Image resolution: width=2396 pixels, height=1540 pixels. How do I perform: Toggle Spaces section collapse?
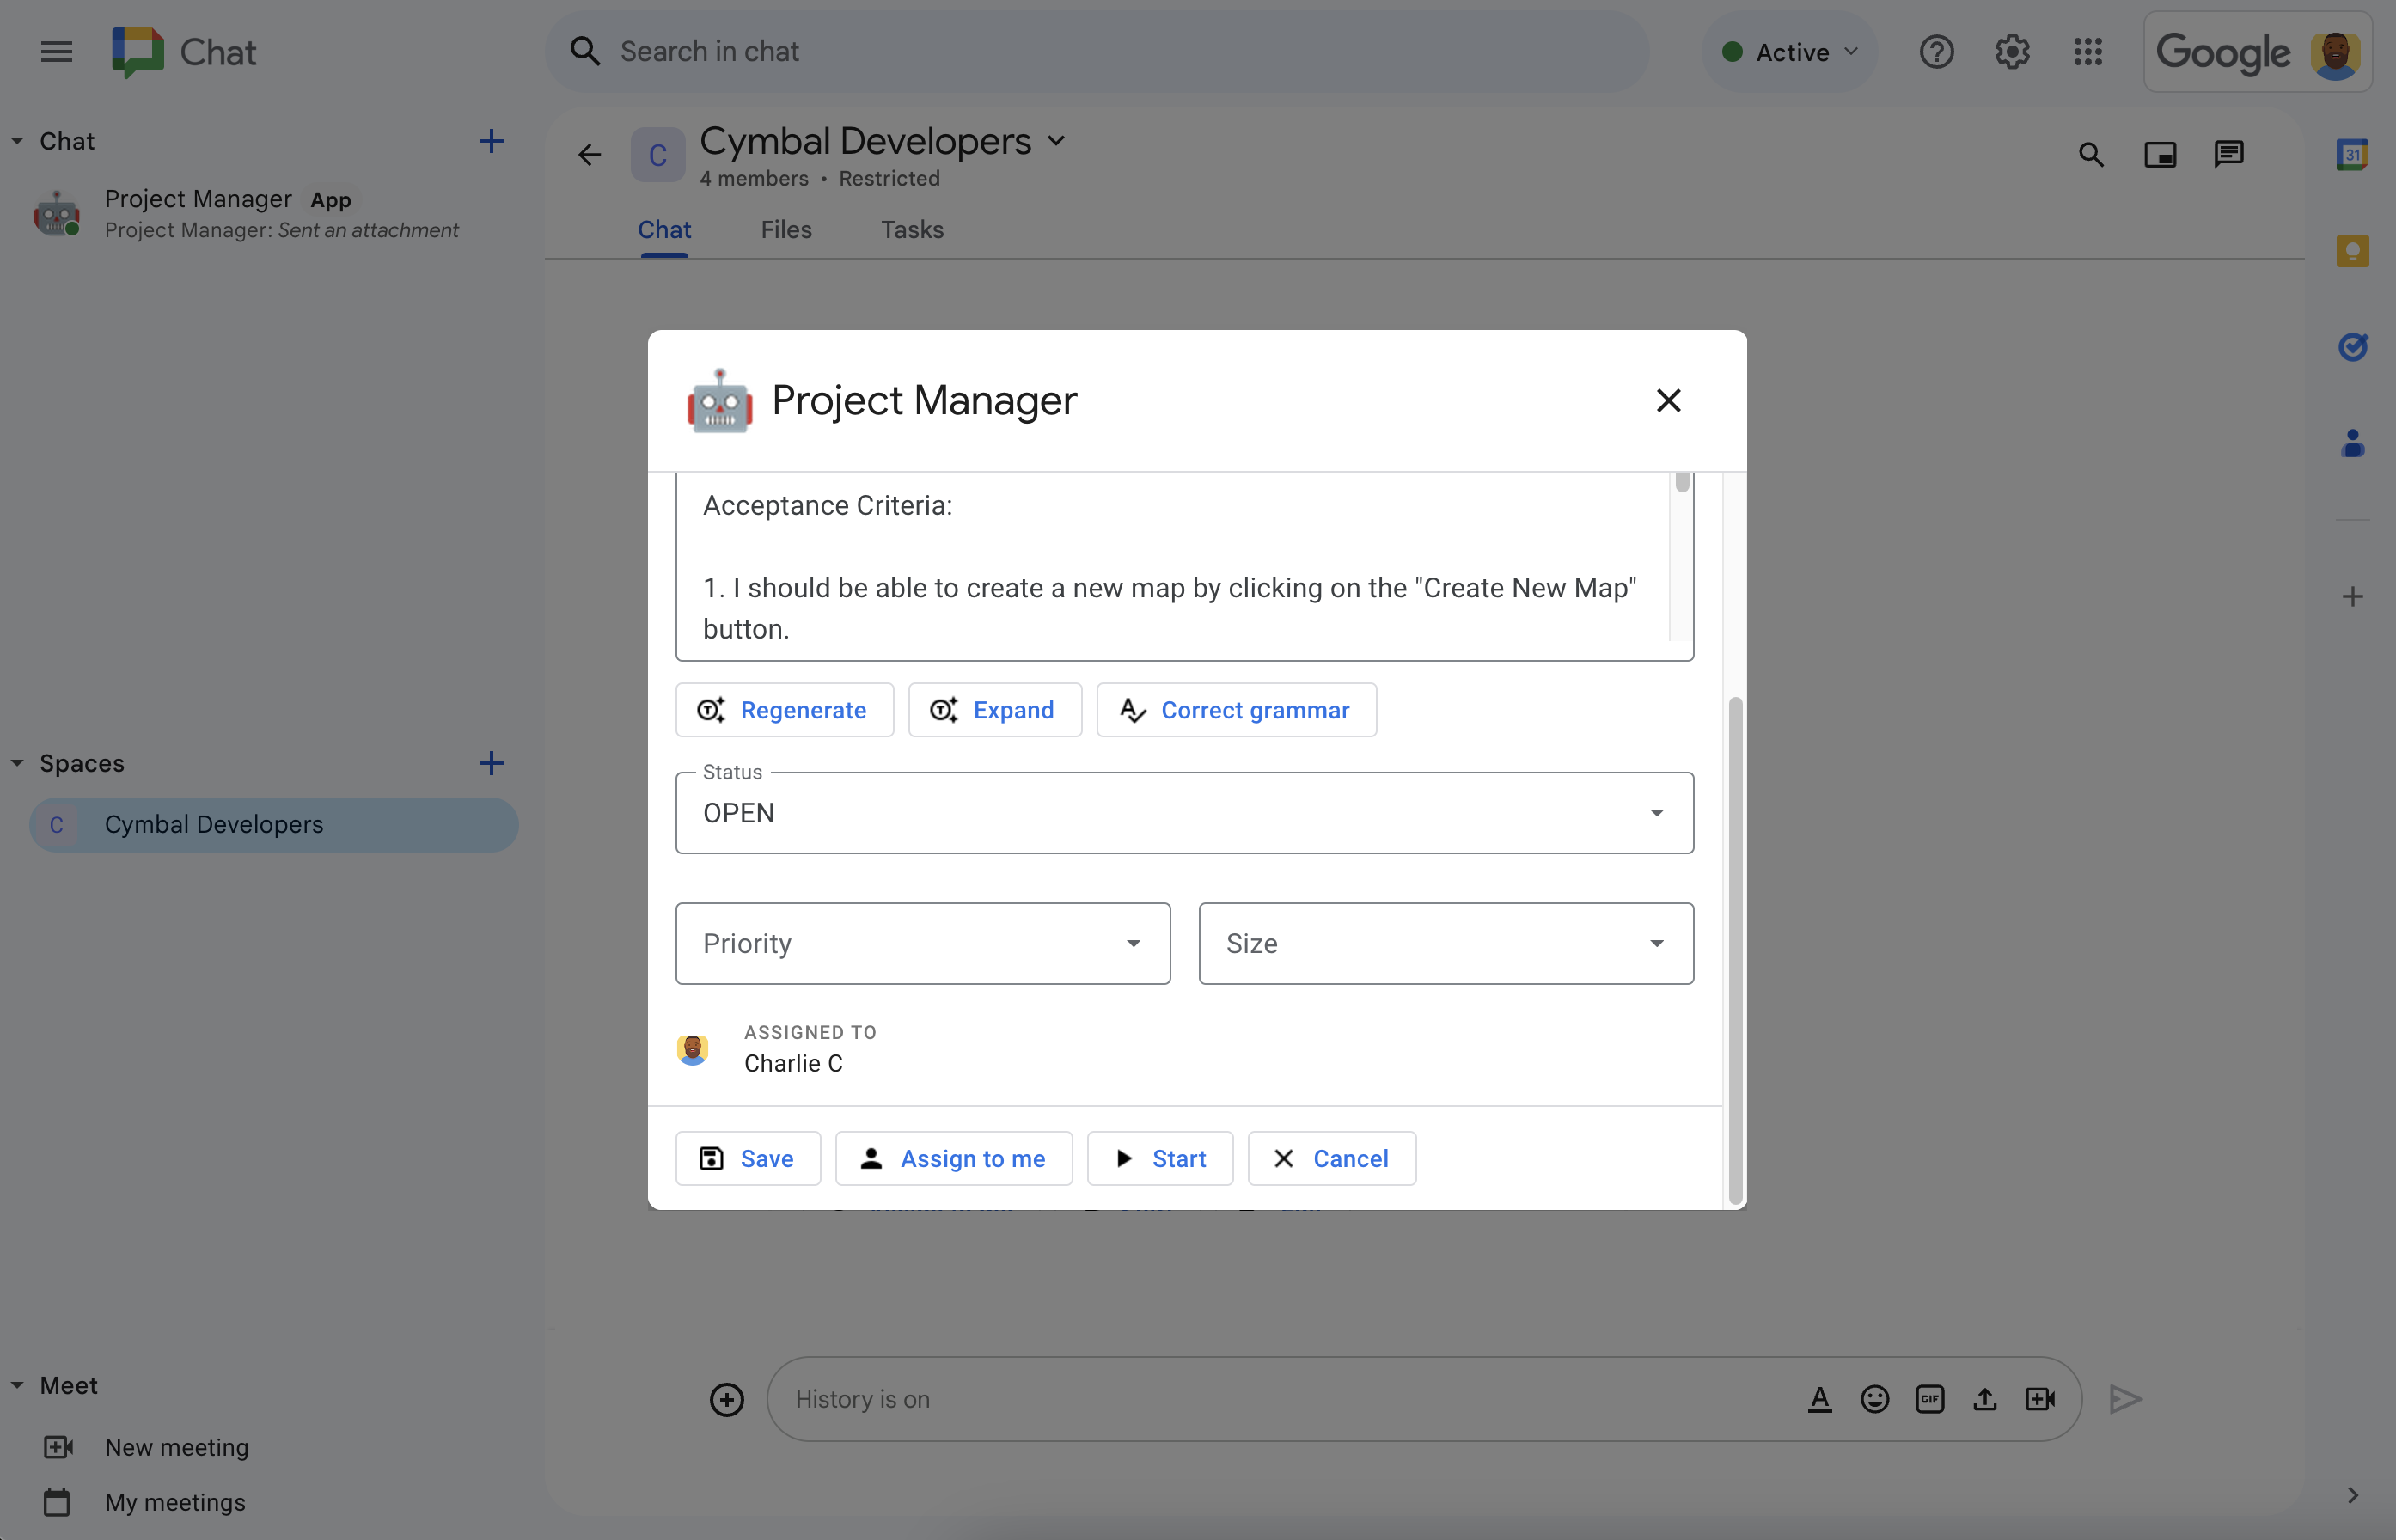(17, 761)
